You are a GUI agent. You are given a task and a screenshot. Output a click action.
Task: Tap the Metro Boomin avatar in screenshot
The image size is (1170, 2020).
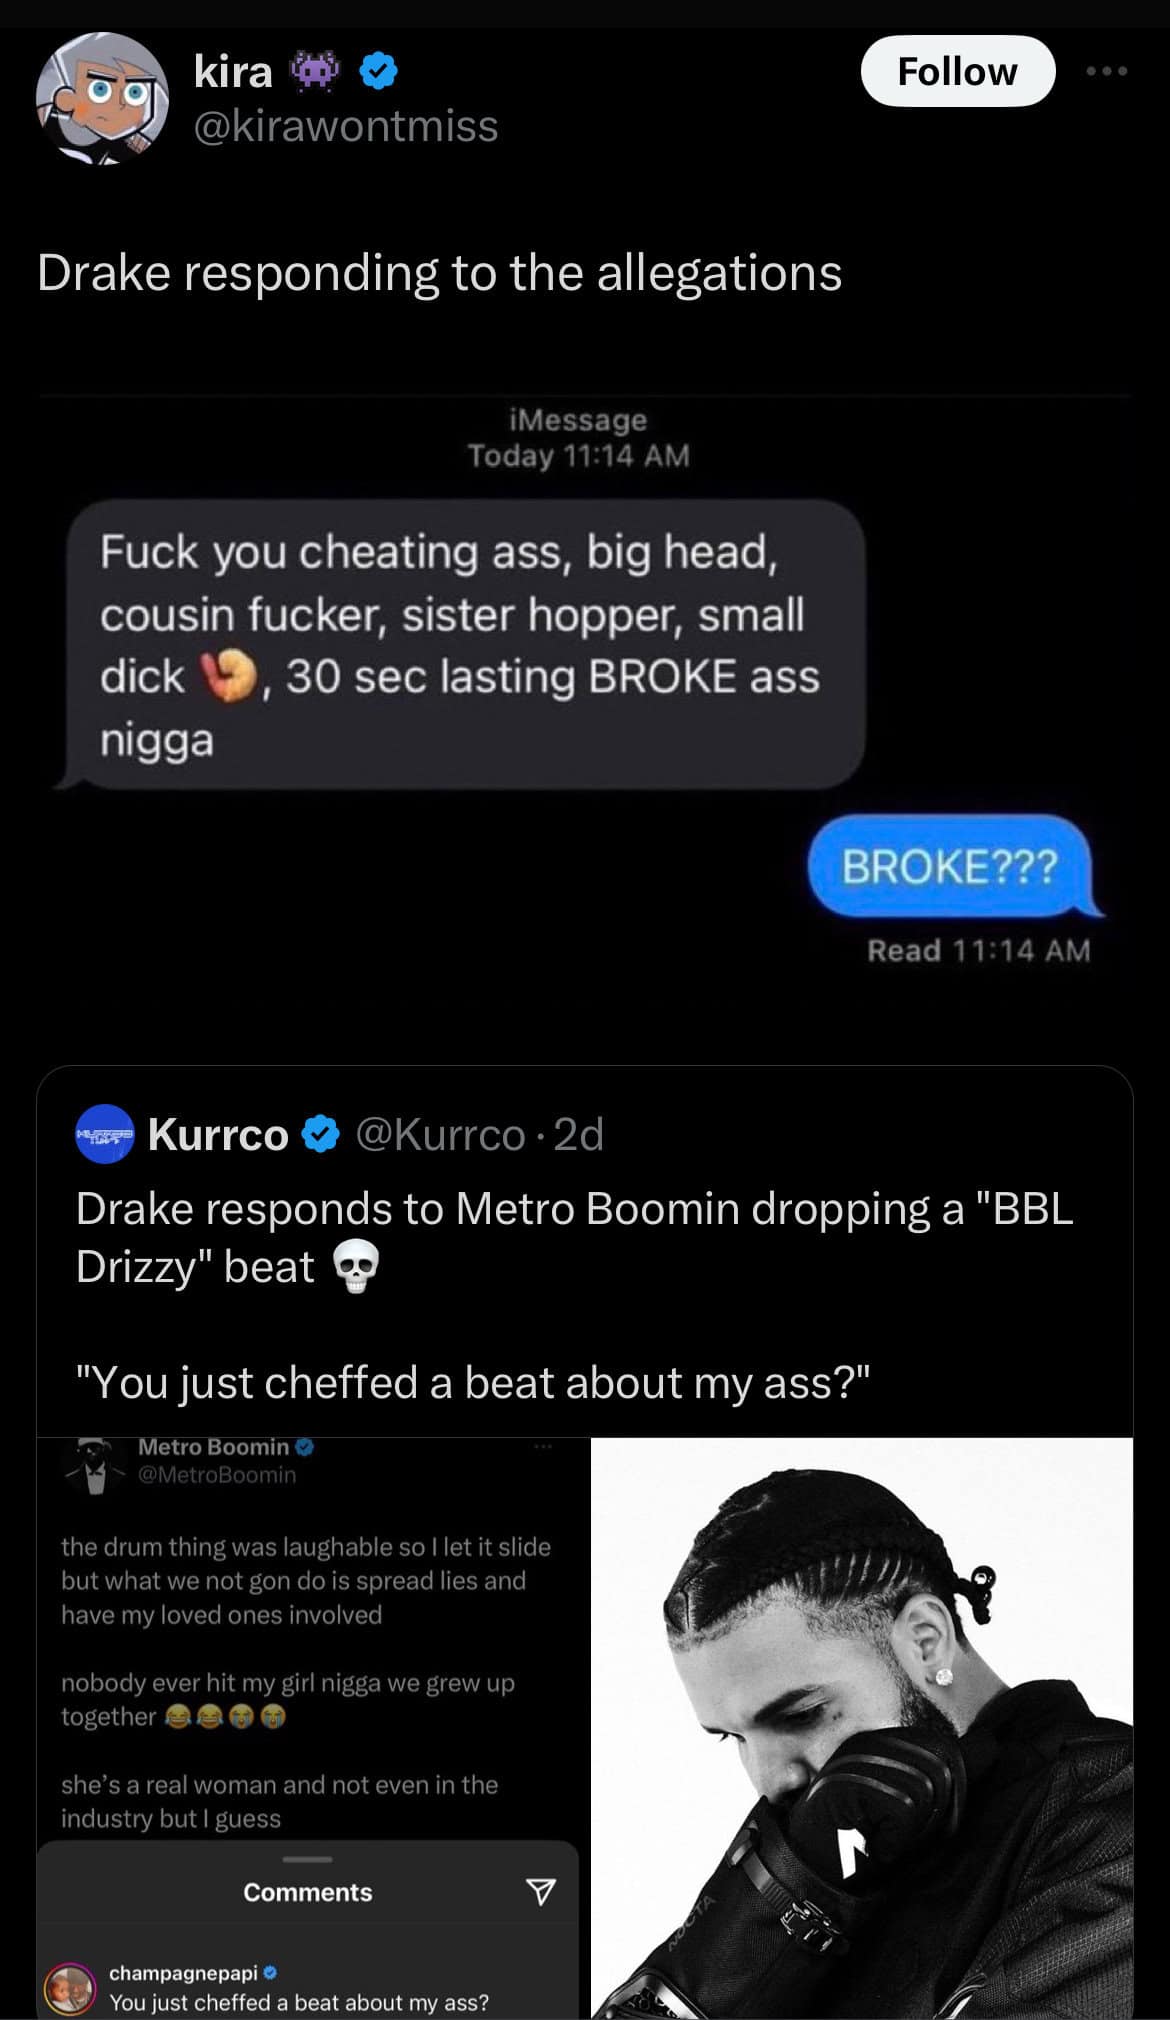click(96, 1465)
